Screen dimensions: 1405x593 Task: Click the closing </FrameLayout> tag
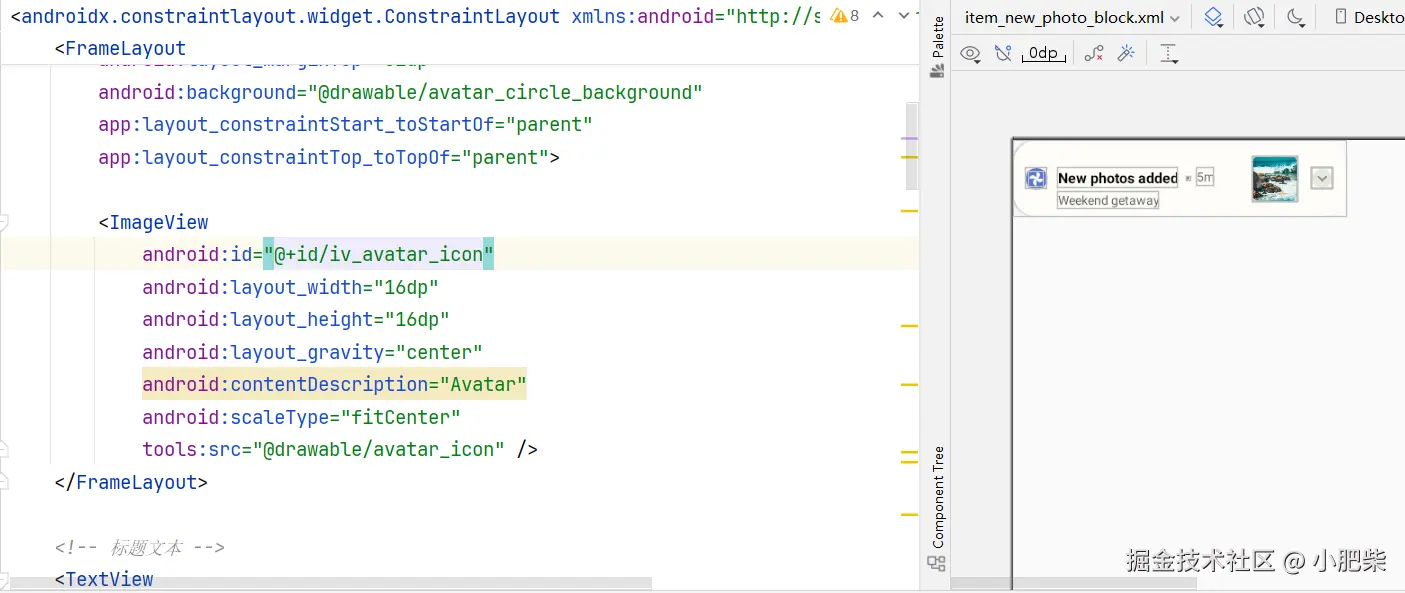point(131,482)
